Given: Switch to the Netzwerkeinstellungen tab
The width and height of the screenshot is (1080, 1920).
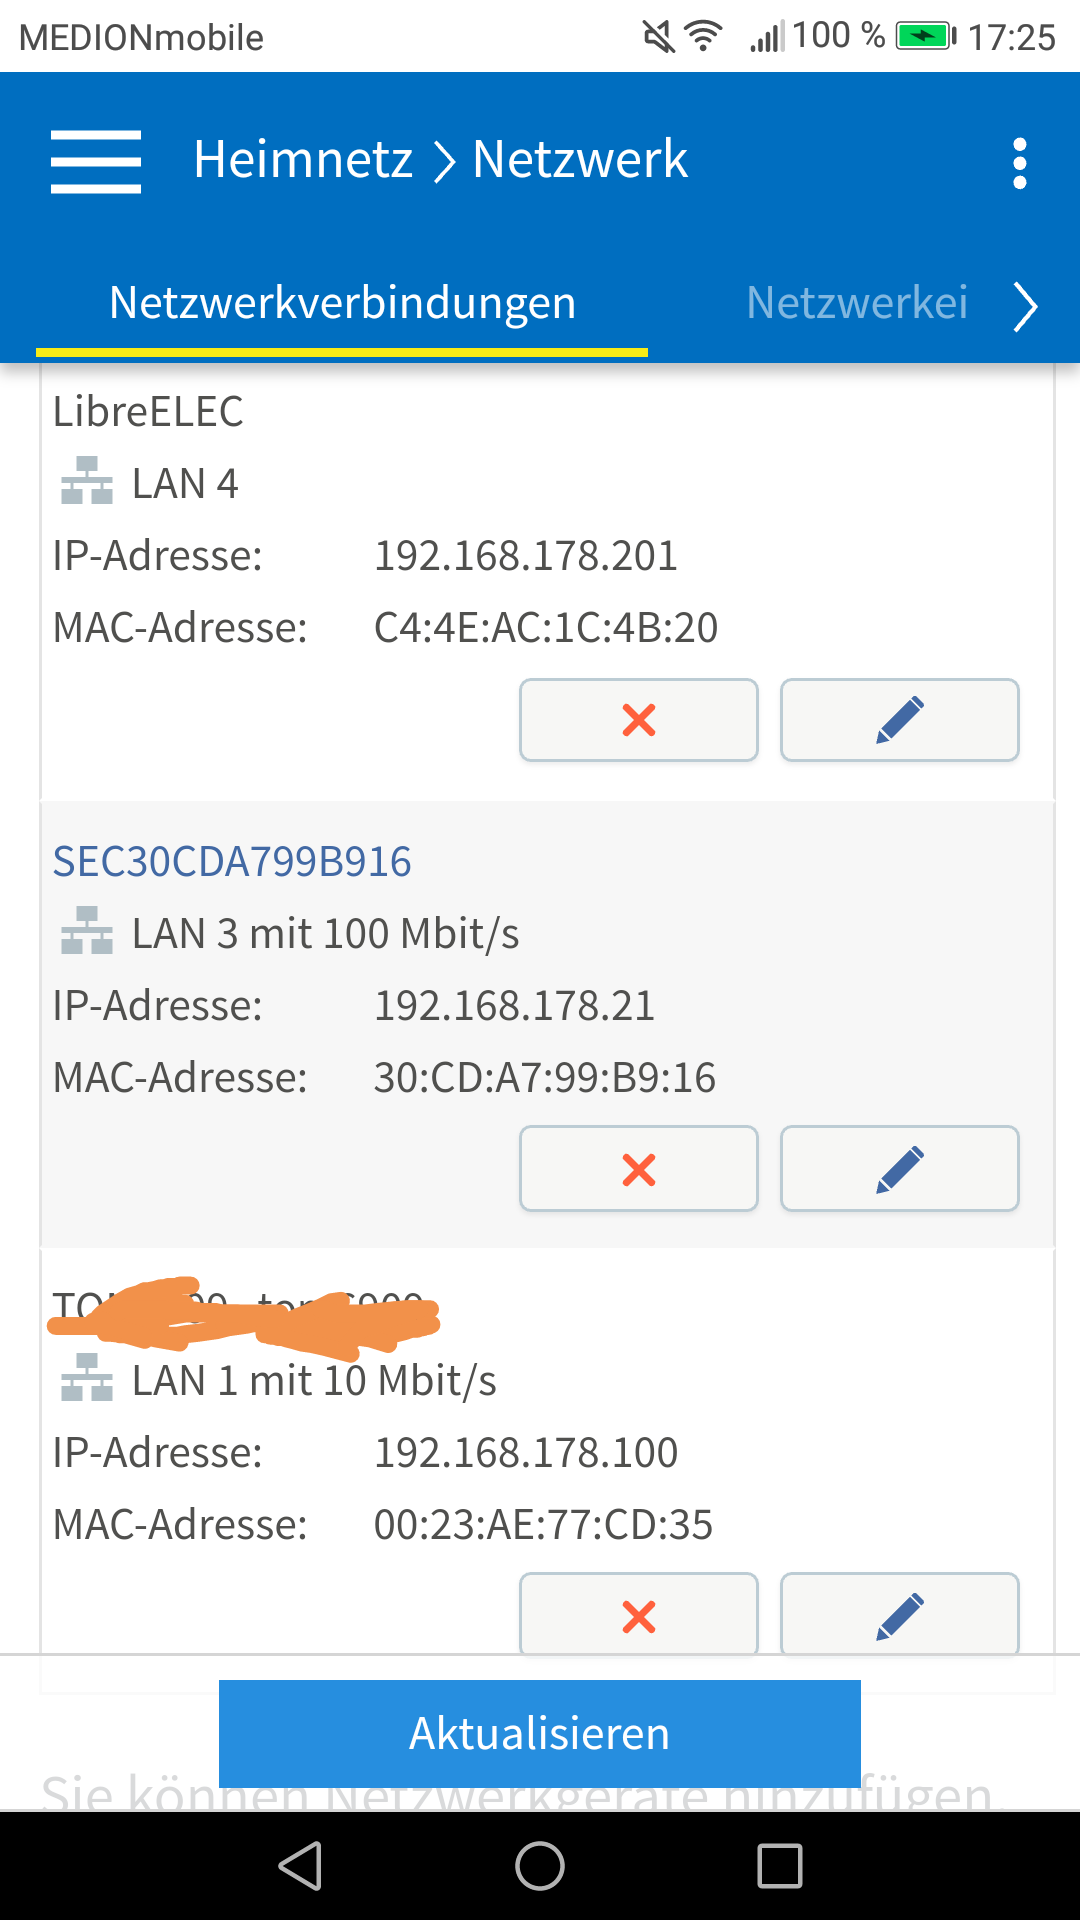Looking at the screenshot, I should click(x=857, y=303).
